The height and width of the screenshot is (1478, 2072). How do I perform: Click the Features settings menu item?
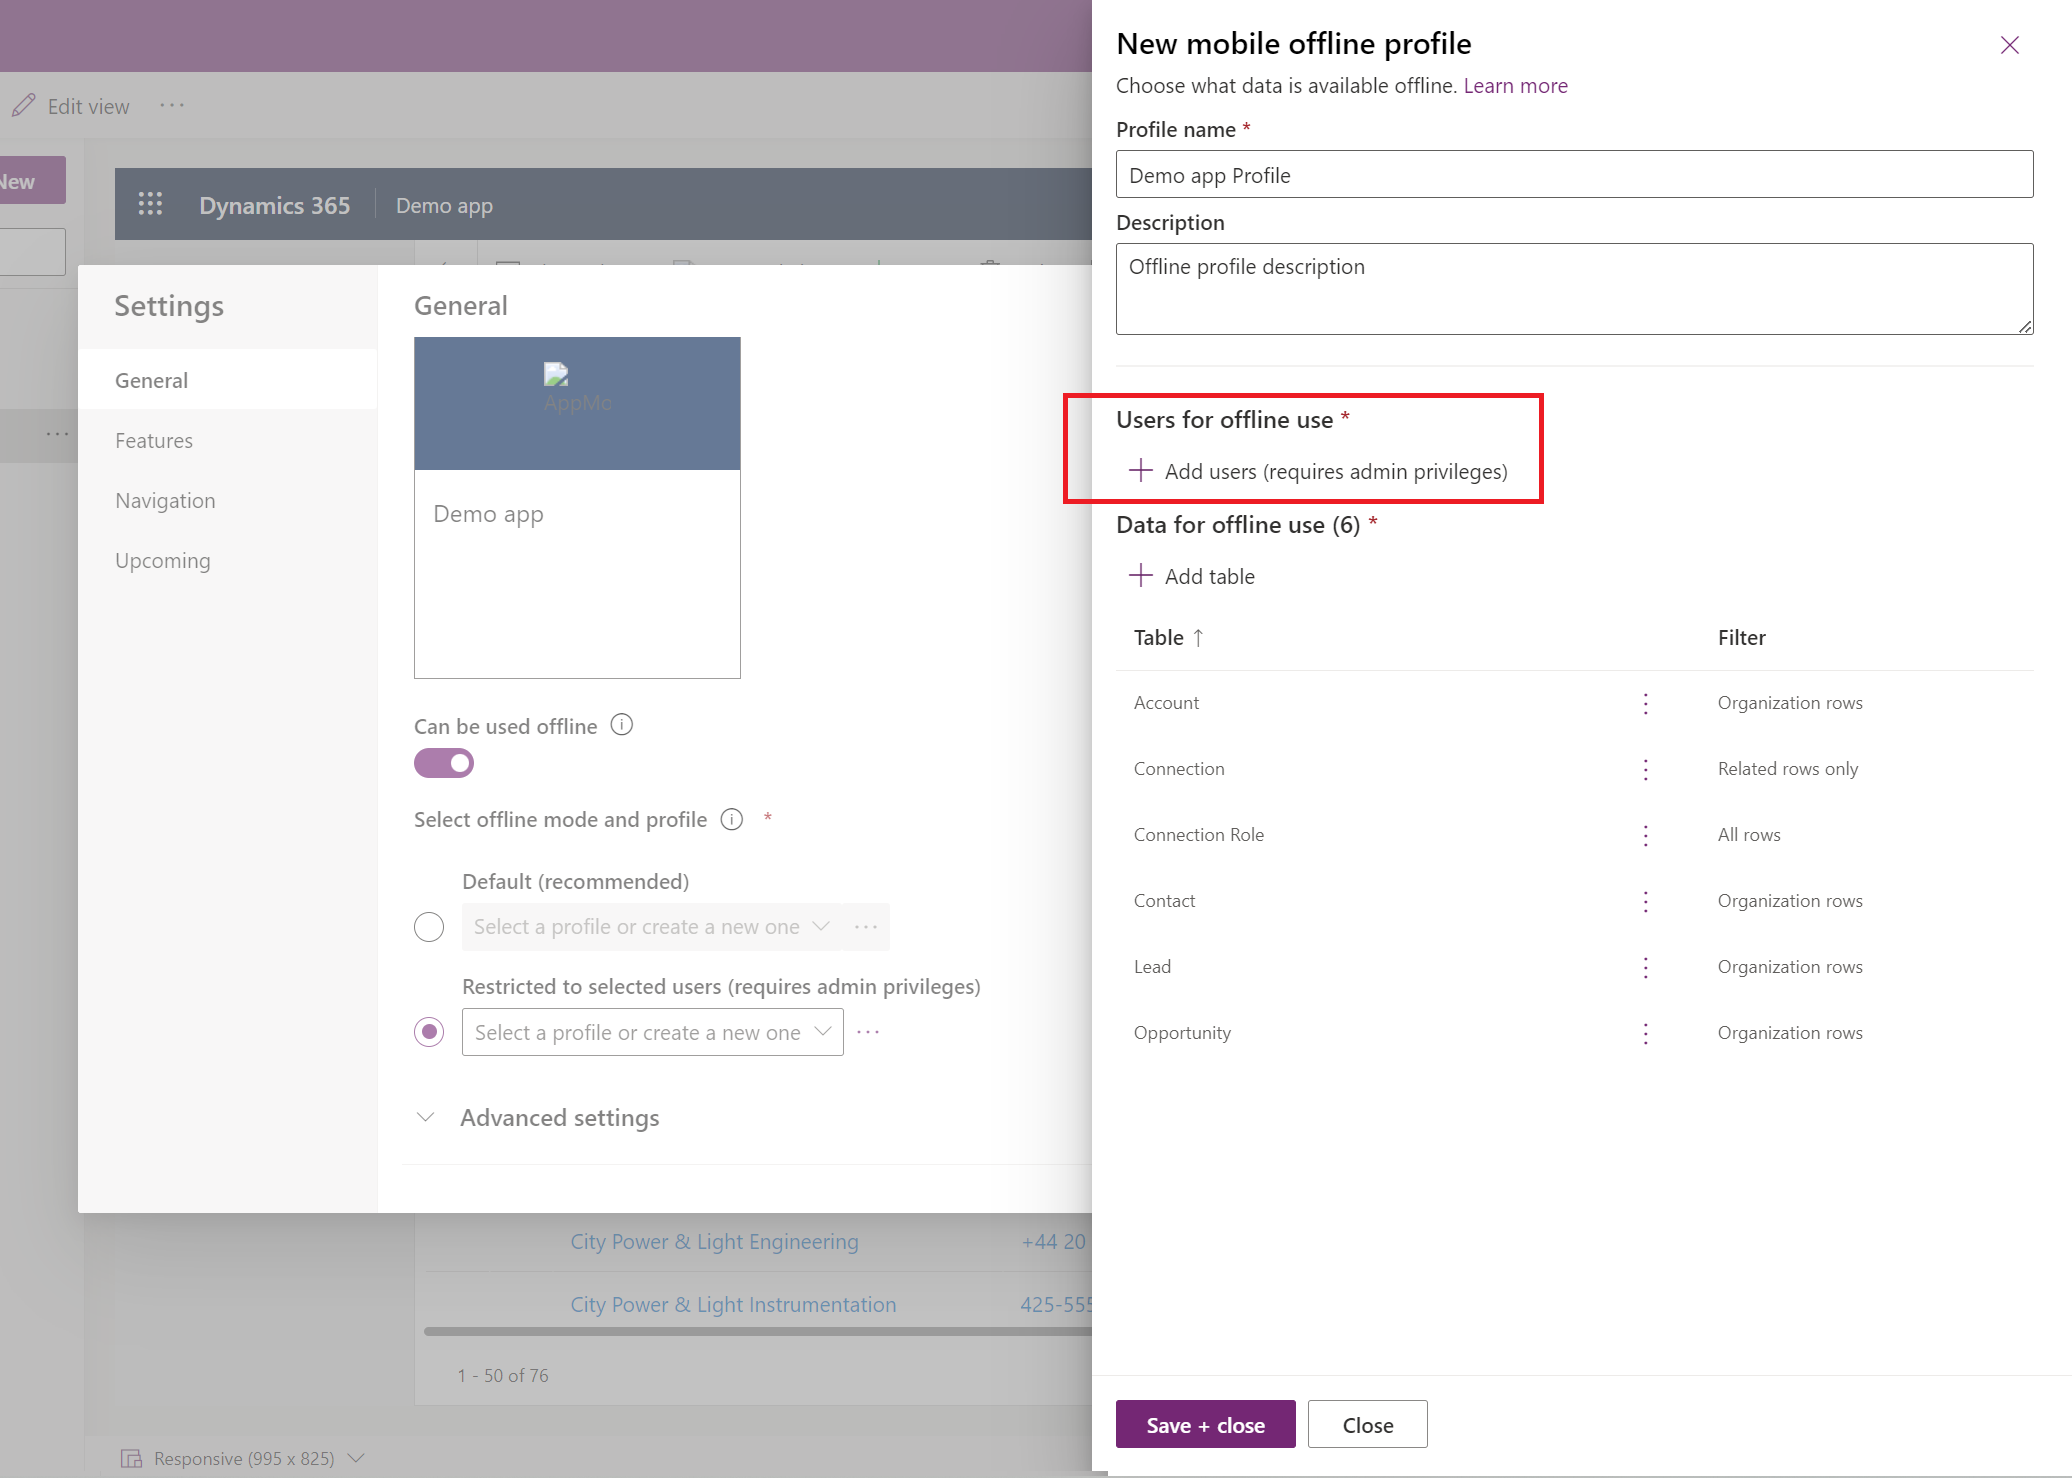(153, 438)
